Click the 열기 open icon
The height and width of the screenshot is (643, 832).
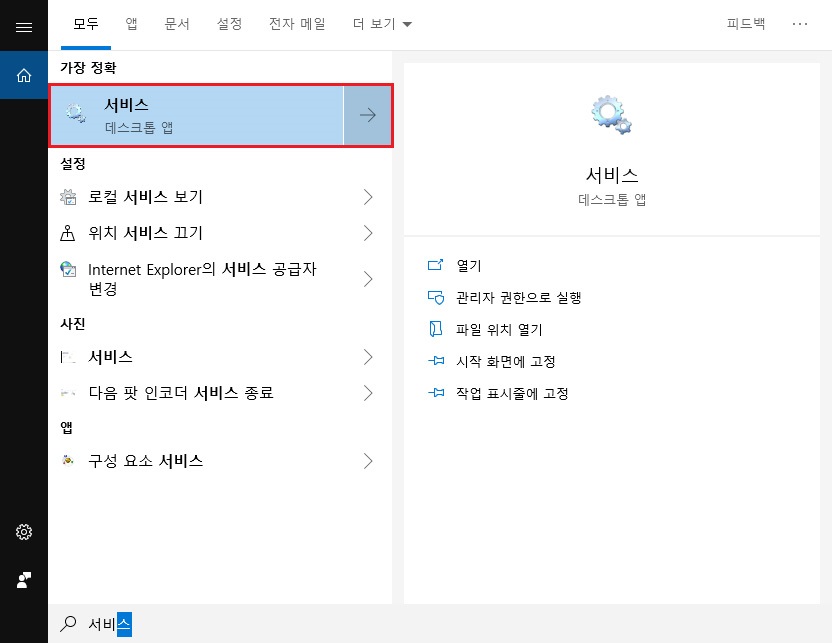[x=435, y=265]
